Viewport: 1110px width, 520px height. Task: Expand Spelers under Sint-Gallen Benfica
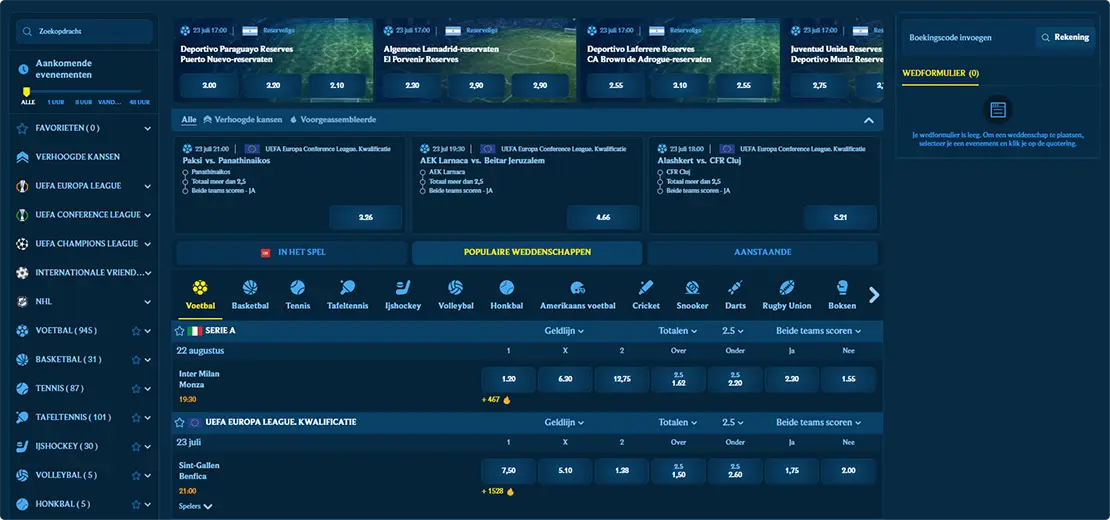point(196,506)
